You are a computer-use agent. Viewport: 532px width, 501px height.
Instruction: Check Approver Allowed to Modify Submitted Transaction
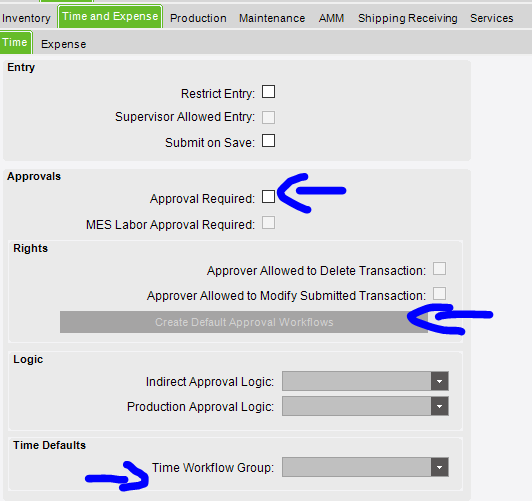coord(439,294)
